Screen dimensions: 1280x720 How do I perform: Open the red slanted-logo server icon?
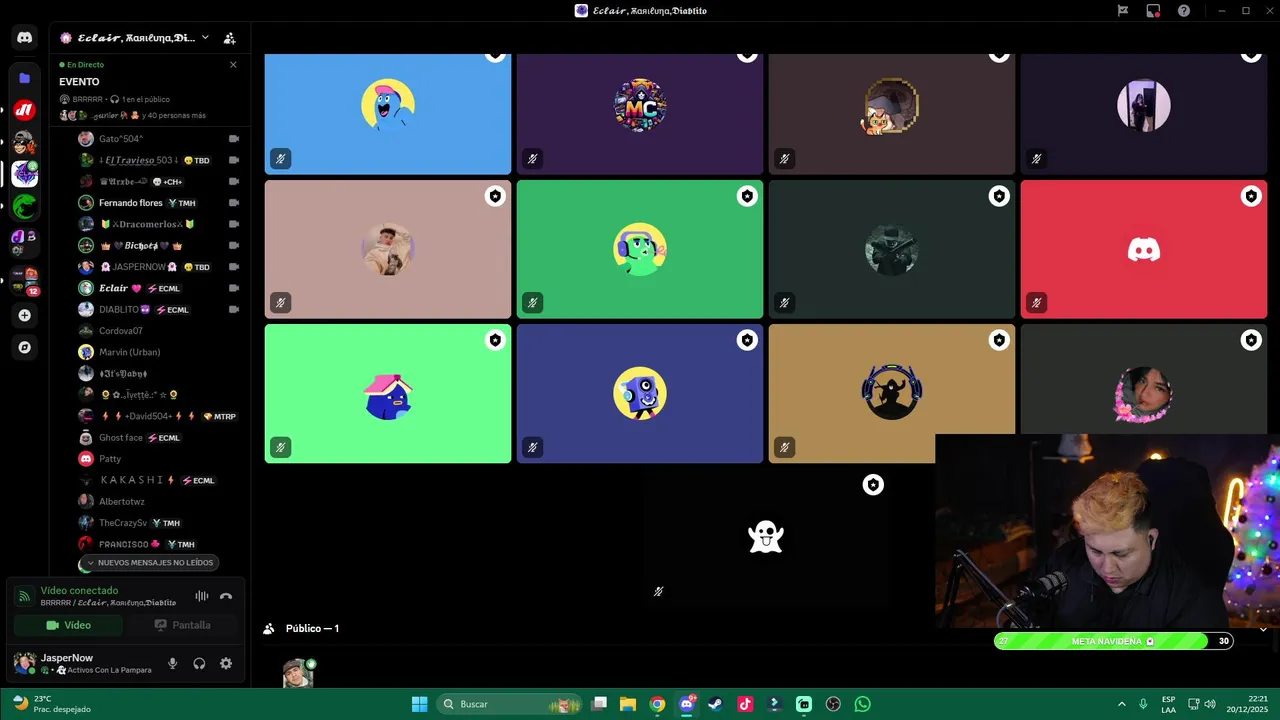point(25,110)
